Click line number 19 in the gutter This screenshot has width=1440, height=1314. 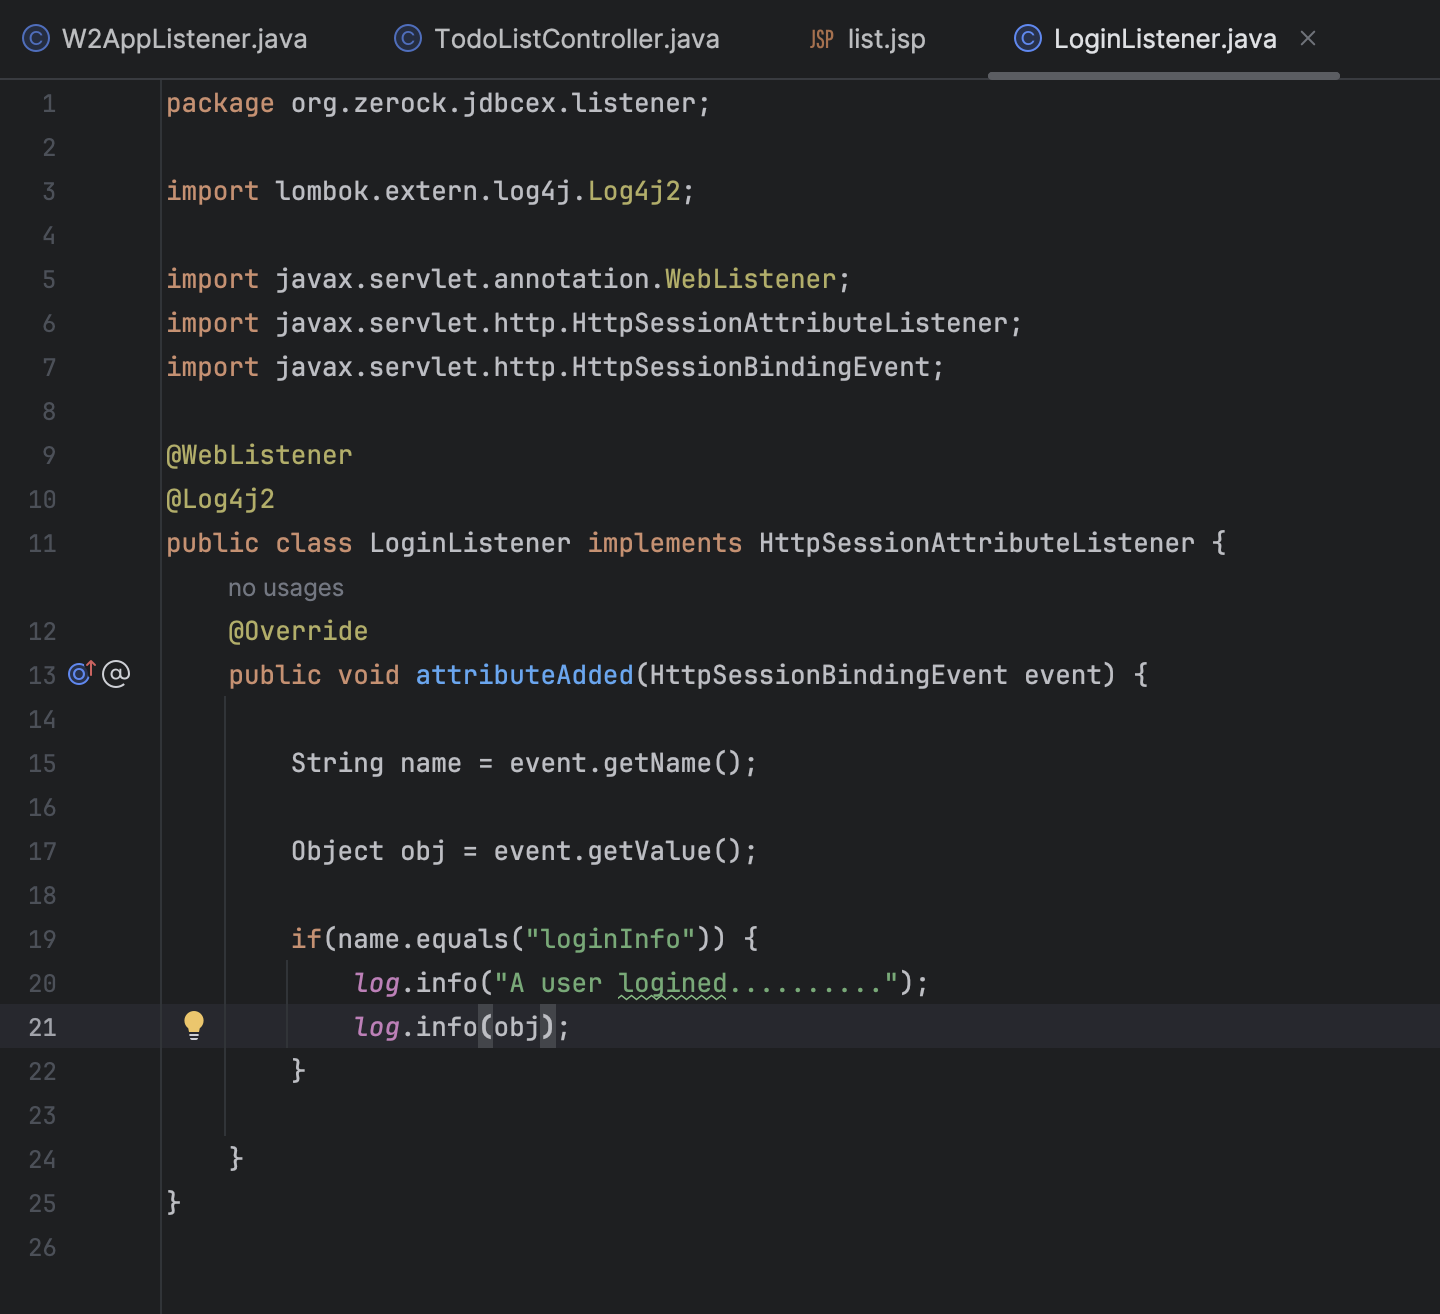42,939
